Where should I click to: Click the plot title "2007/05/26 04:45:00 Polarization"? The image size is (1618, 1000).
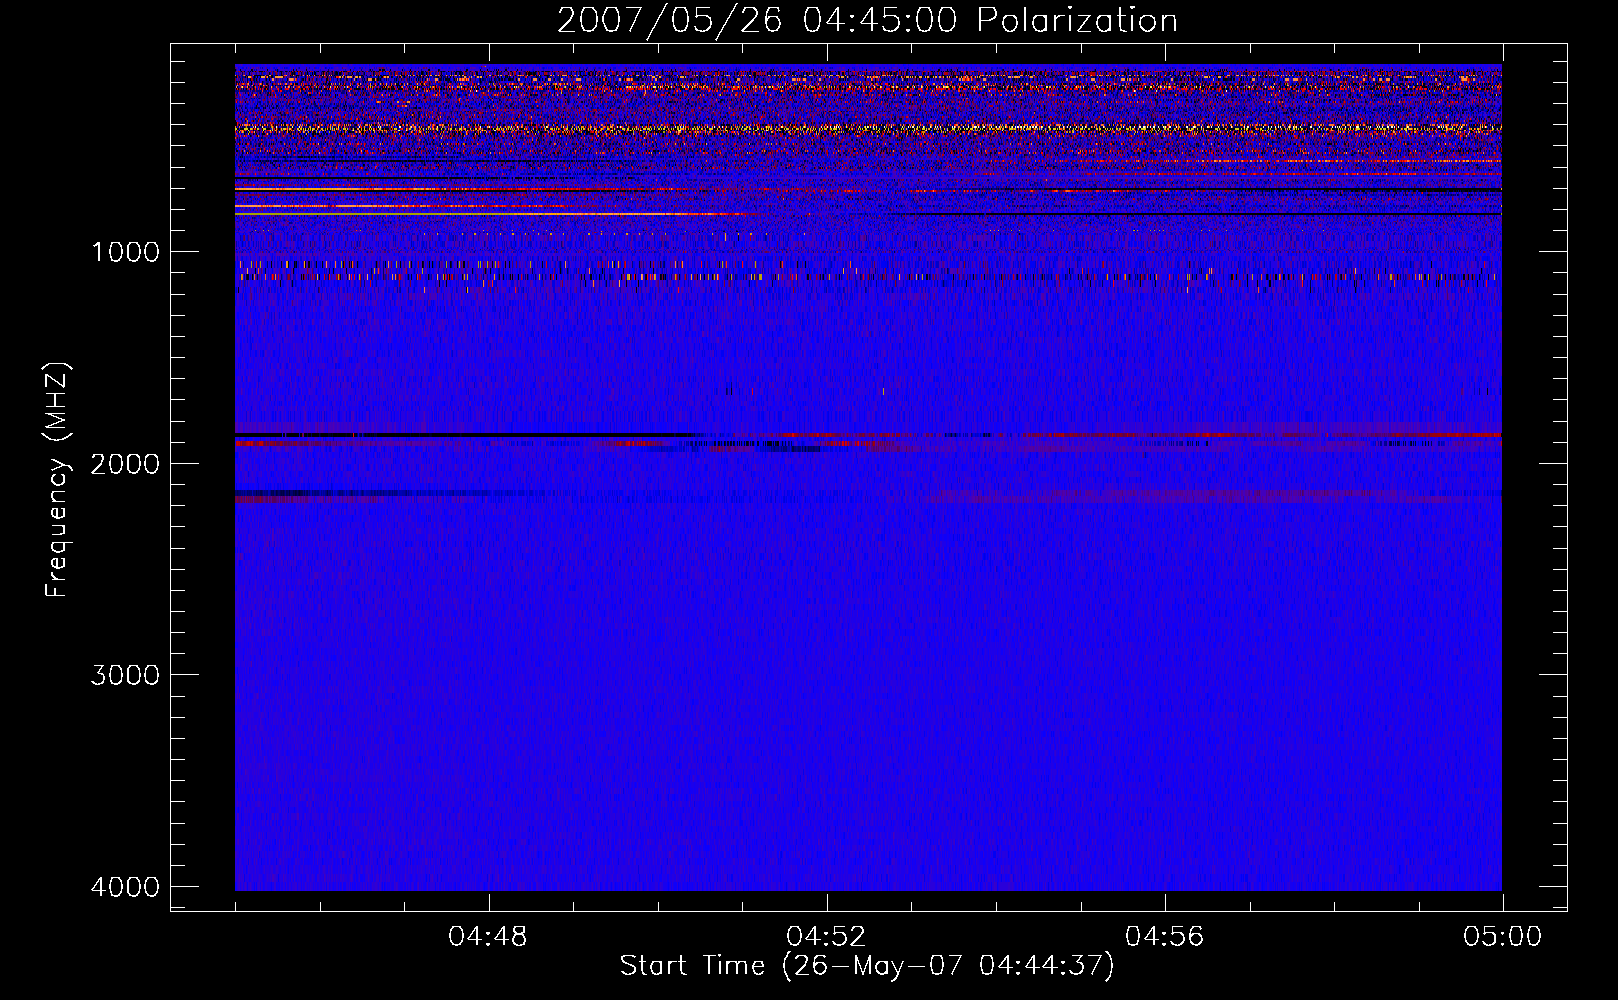[867, 21]
